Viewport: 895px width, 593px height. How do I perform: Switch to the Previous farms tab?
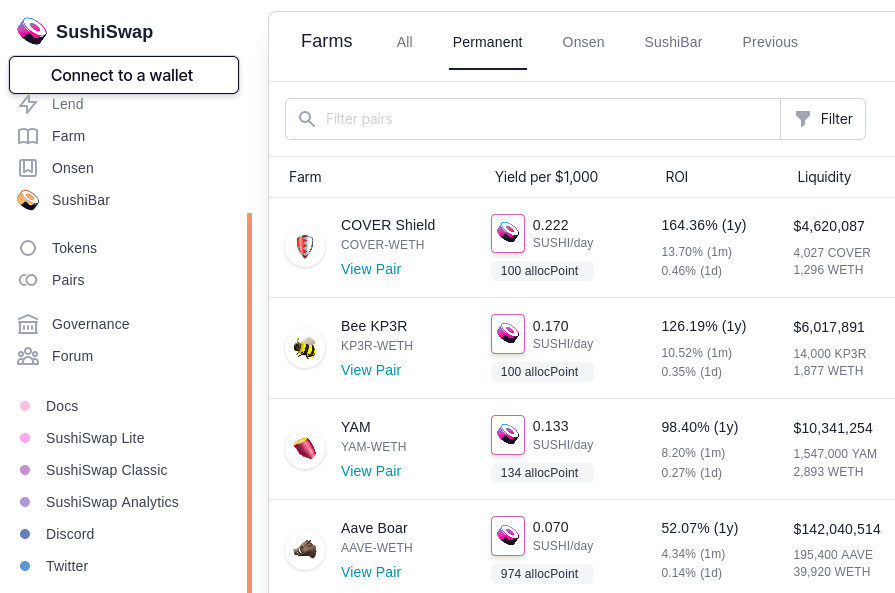[770, 42]
